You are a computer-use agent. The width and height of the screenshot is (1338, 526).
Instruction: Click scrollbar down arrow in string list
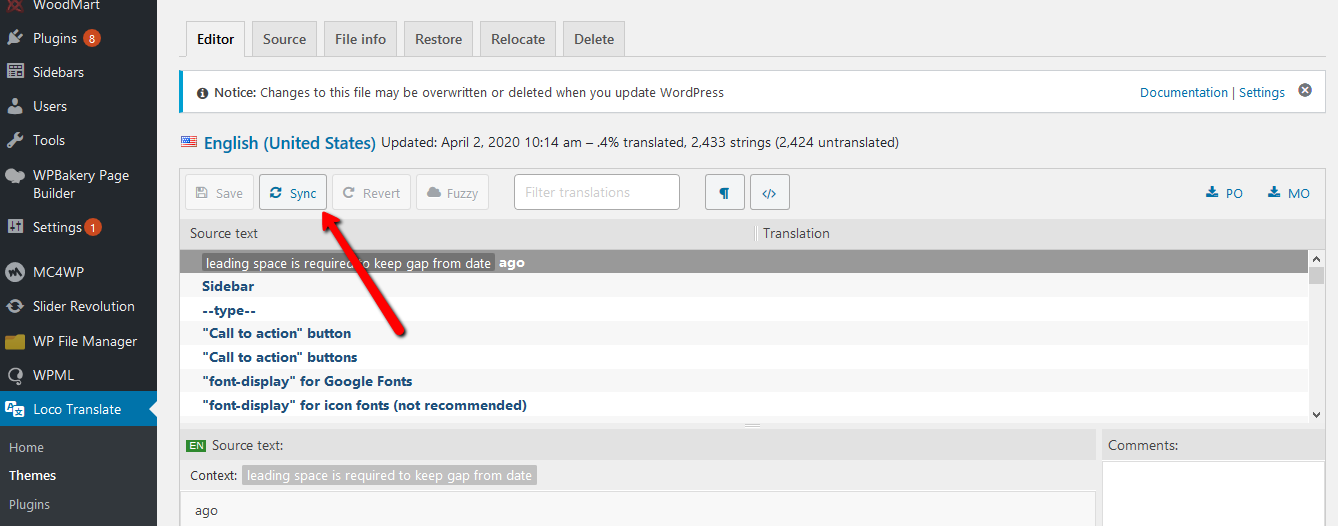point(1316,414)
